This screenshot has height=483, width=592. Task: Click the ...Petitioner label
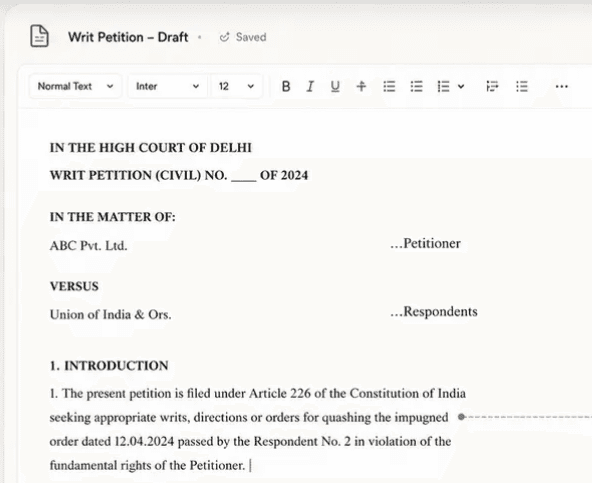coord(426,244)
